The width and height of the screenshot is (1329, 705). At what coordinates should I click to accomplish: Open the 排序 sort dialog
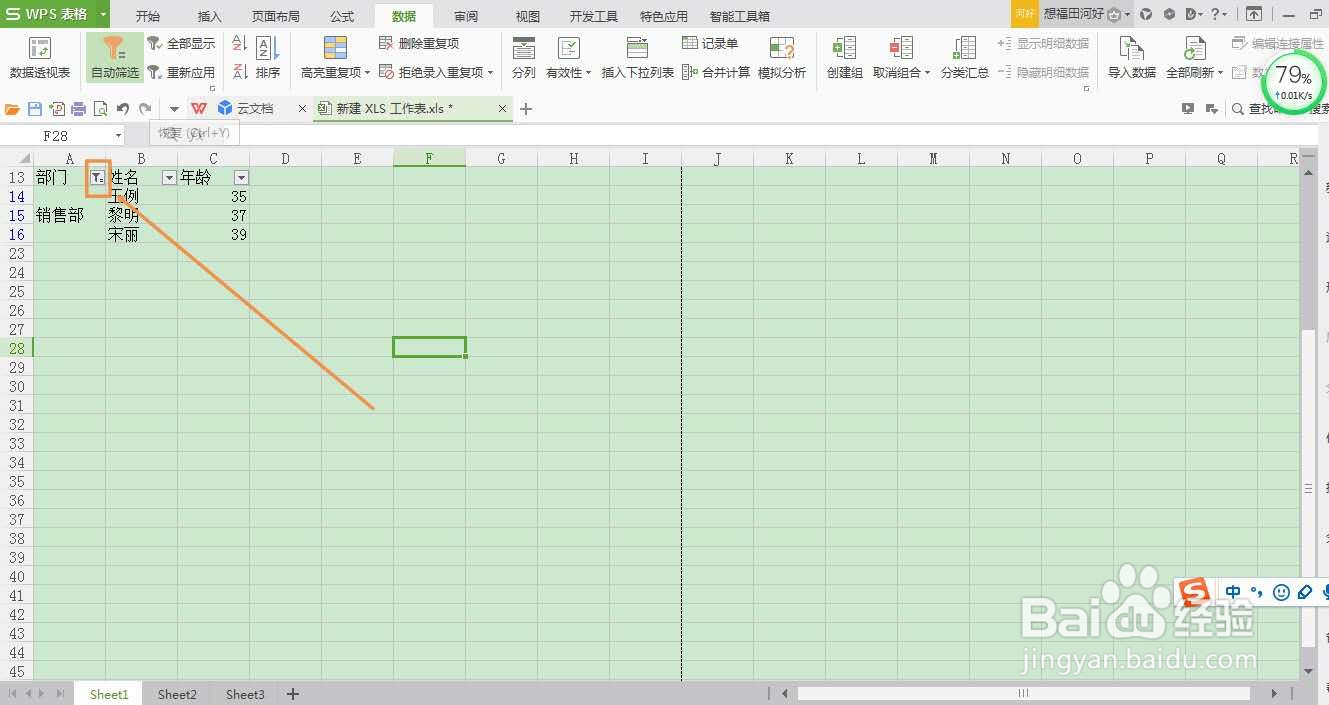pos(268,58)
